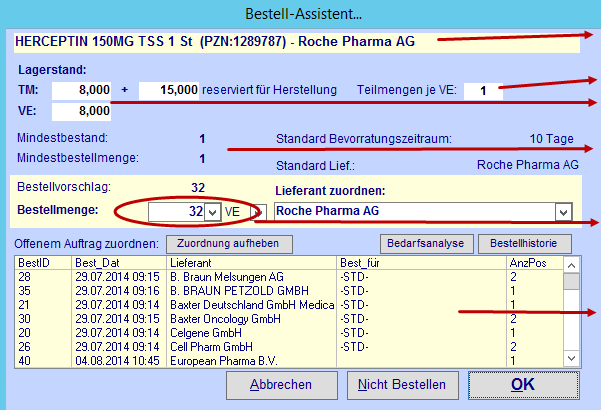Click the Bestellmenge field showing 32

point(176,212)
